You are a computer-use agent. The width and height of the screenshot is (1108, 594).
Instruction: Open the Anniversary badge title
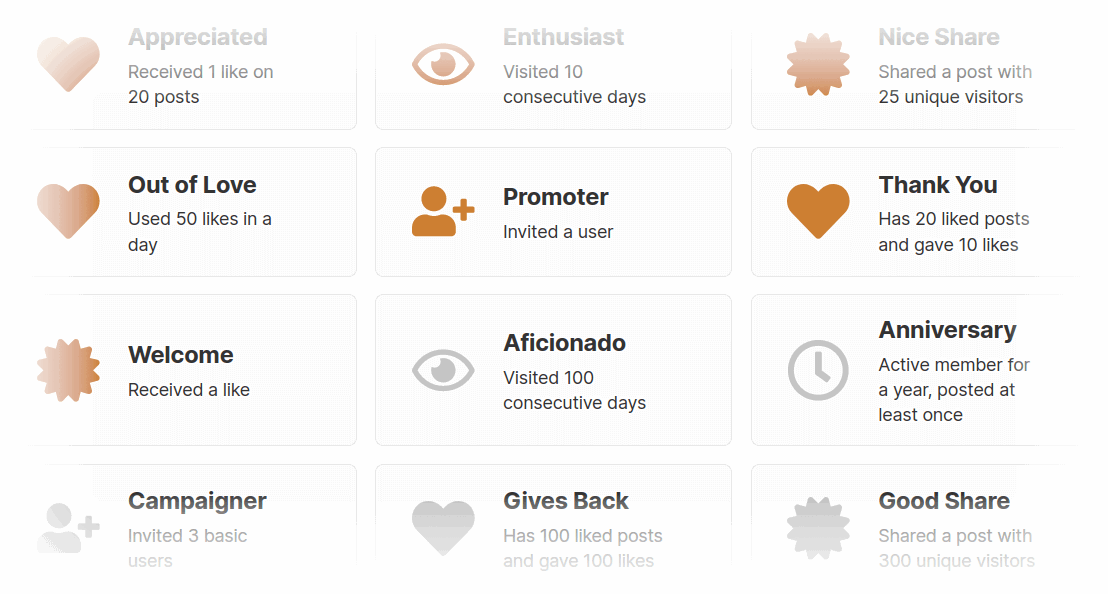point(946,330)
